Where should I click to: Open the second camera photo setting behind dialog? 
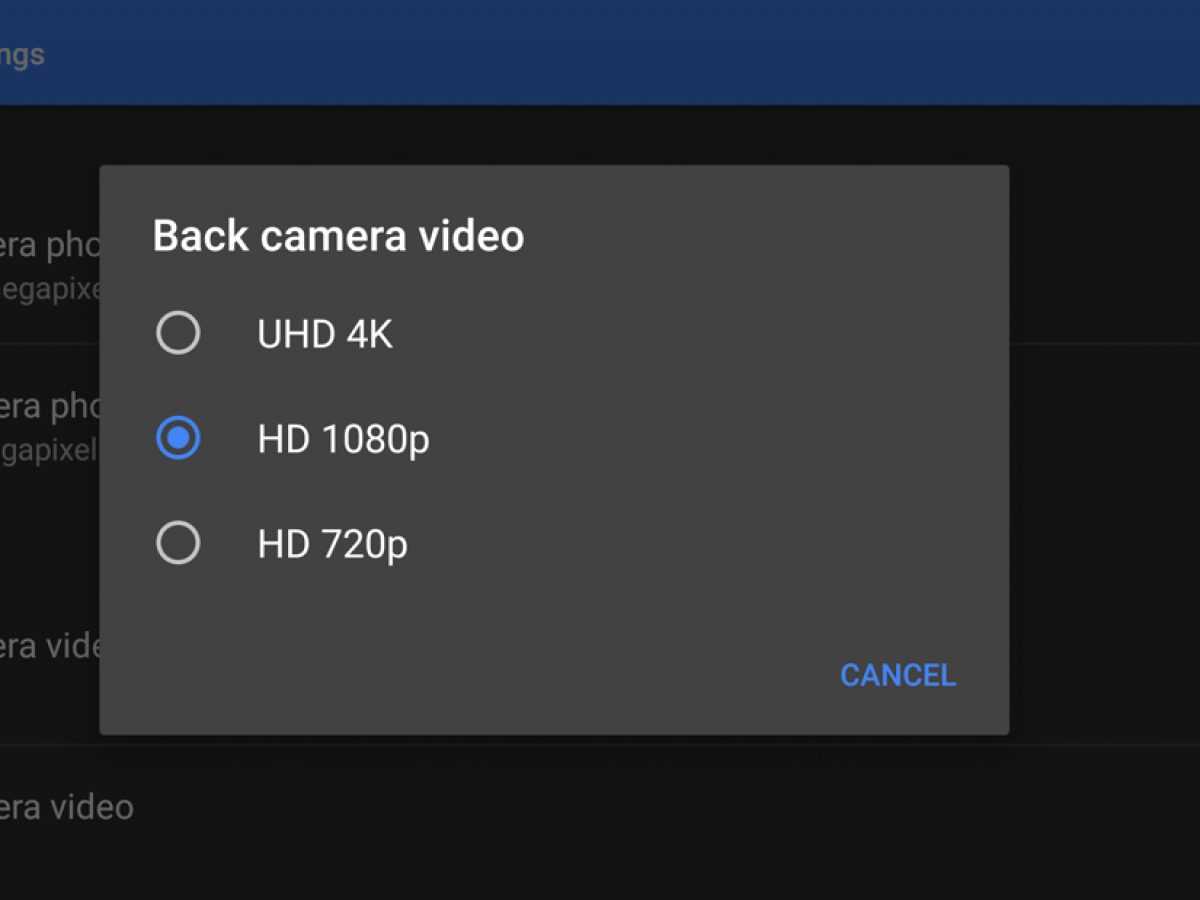[x=48, y=406]
